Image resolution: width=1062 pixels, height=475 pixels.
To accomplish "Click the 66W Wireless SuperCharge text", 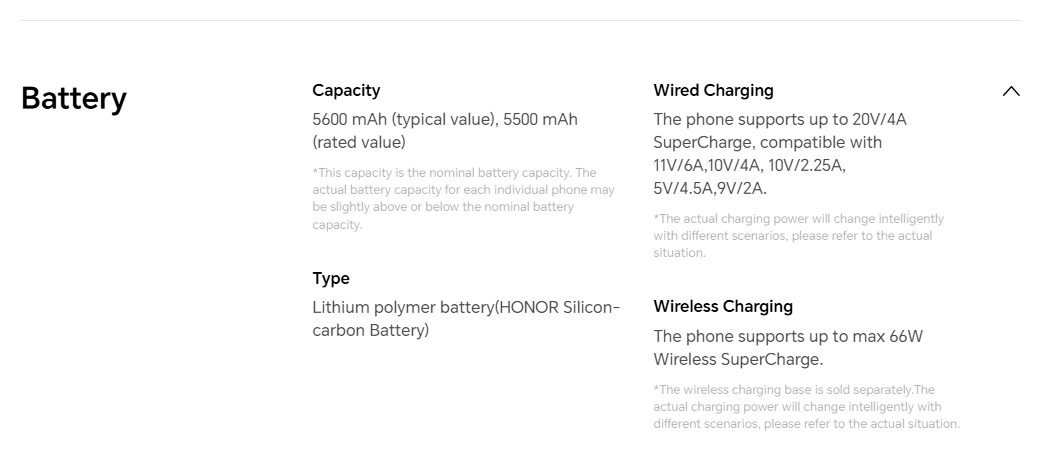I will 788,348.
